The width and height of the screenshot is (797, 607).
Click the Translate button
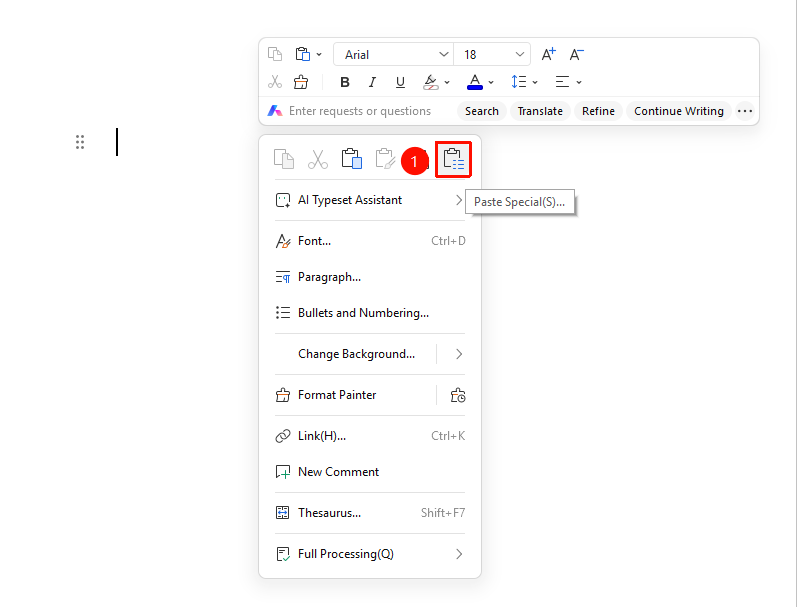540,111
